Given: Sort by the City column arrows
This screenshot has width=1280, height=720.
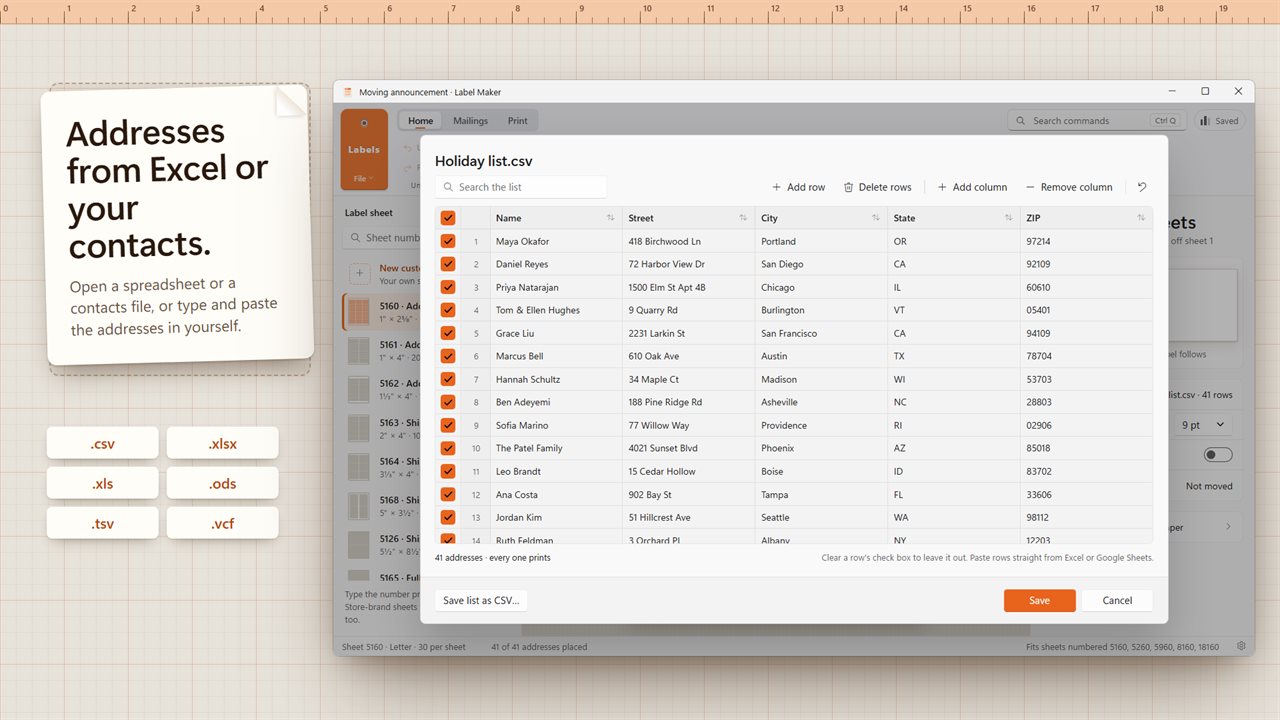Looking at the screenshot, I should [x=876, y=218].
